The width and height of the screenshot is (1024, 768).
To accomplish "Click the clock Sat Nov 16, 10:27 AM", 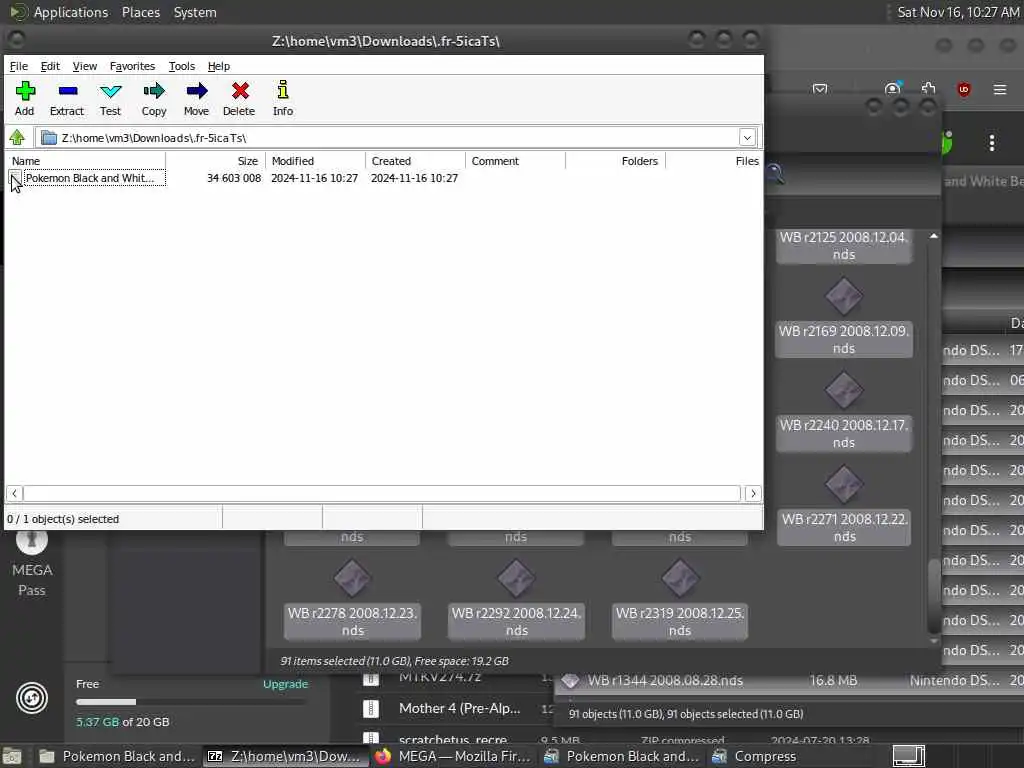I will click(x=957, y=12).
